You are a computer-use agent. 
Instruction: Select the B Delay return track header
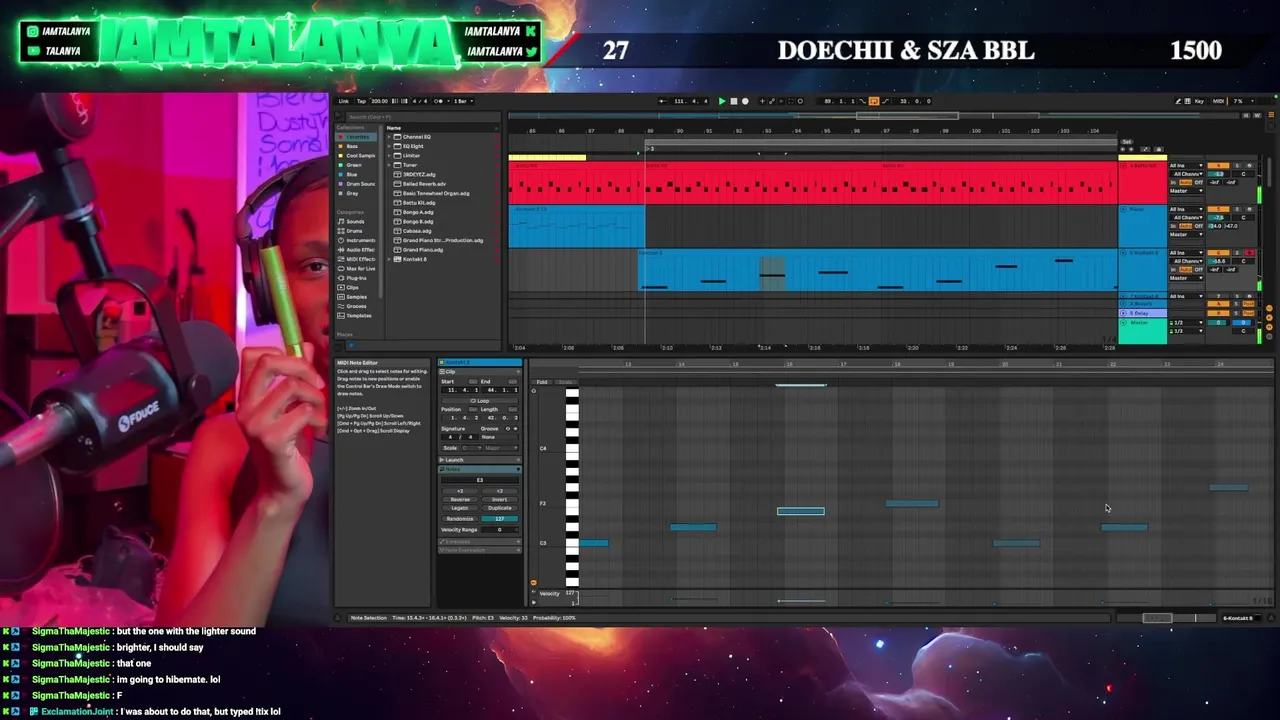(x=1143, y=313)
